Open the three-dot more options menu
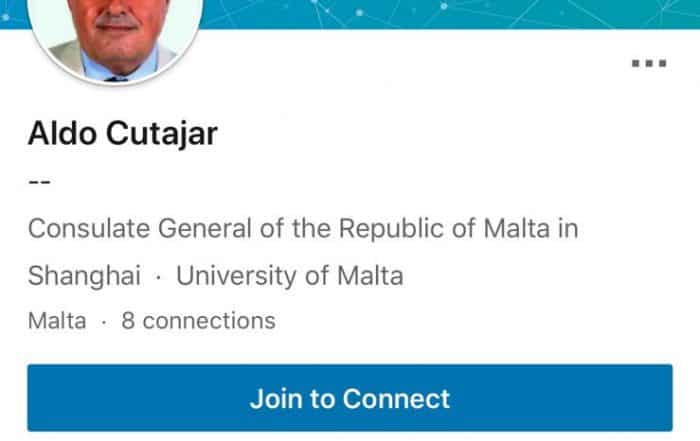The width and height of the screenshot is (700, 441). tap(649, 63)
